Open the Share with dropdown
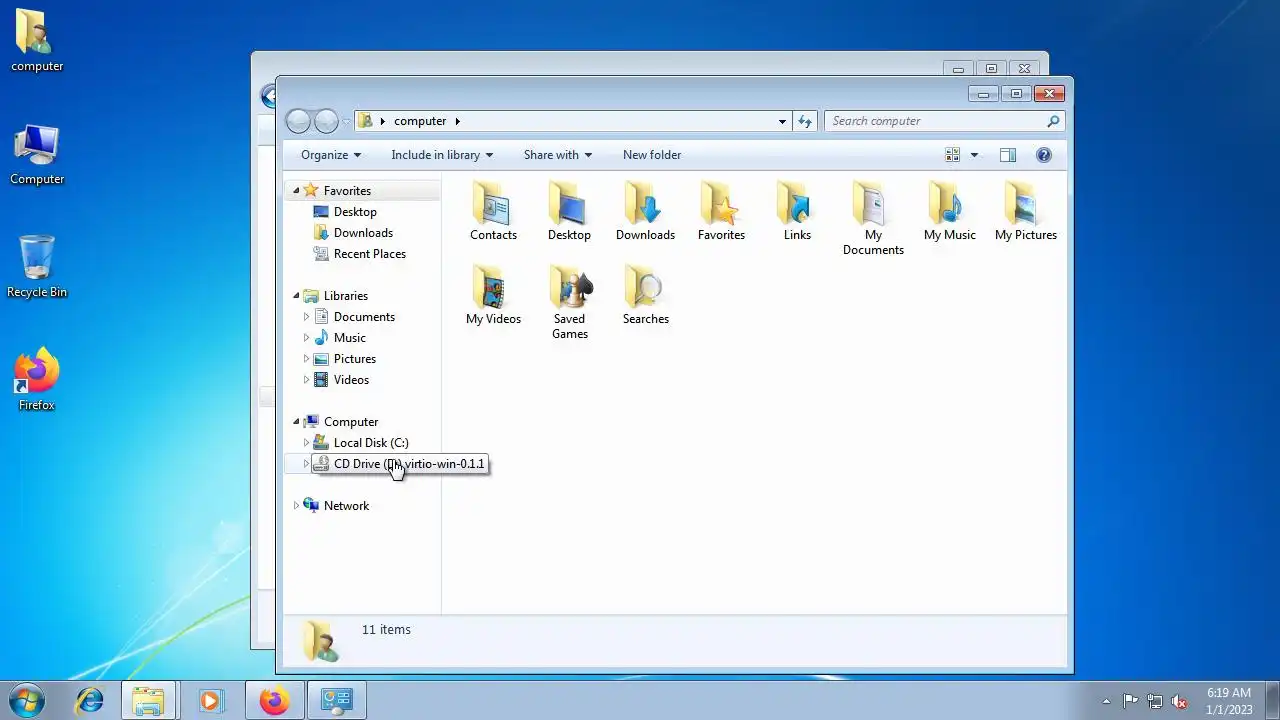Screen dimensions: 1280x720 [558, 155]
